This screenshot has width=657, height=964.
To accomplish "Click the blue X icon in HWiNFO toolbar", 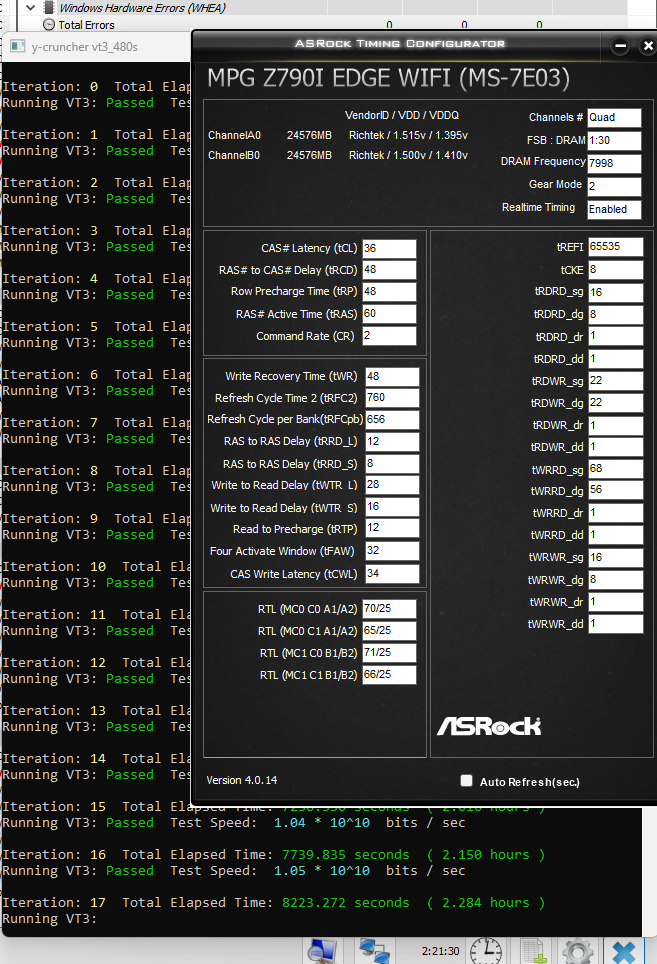I will point(623,951).
